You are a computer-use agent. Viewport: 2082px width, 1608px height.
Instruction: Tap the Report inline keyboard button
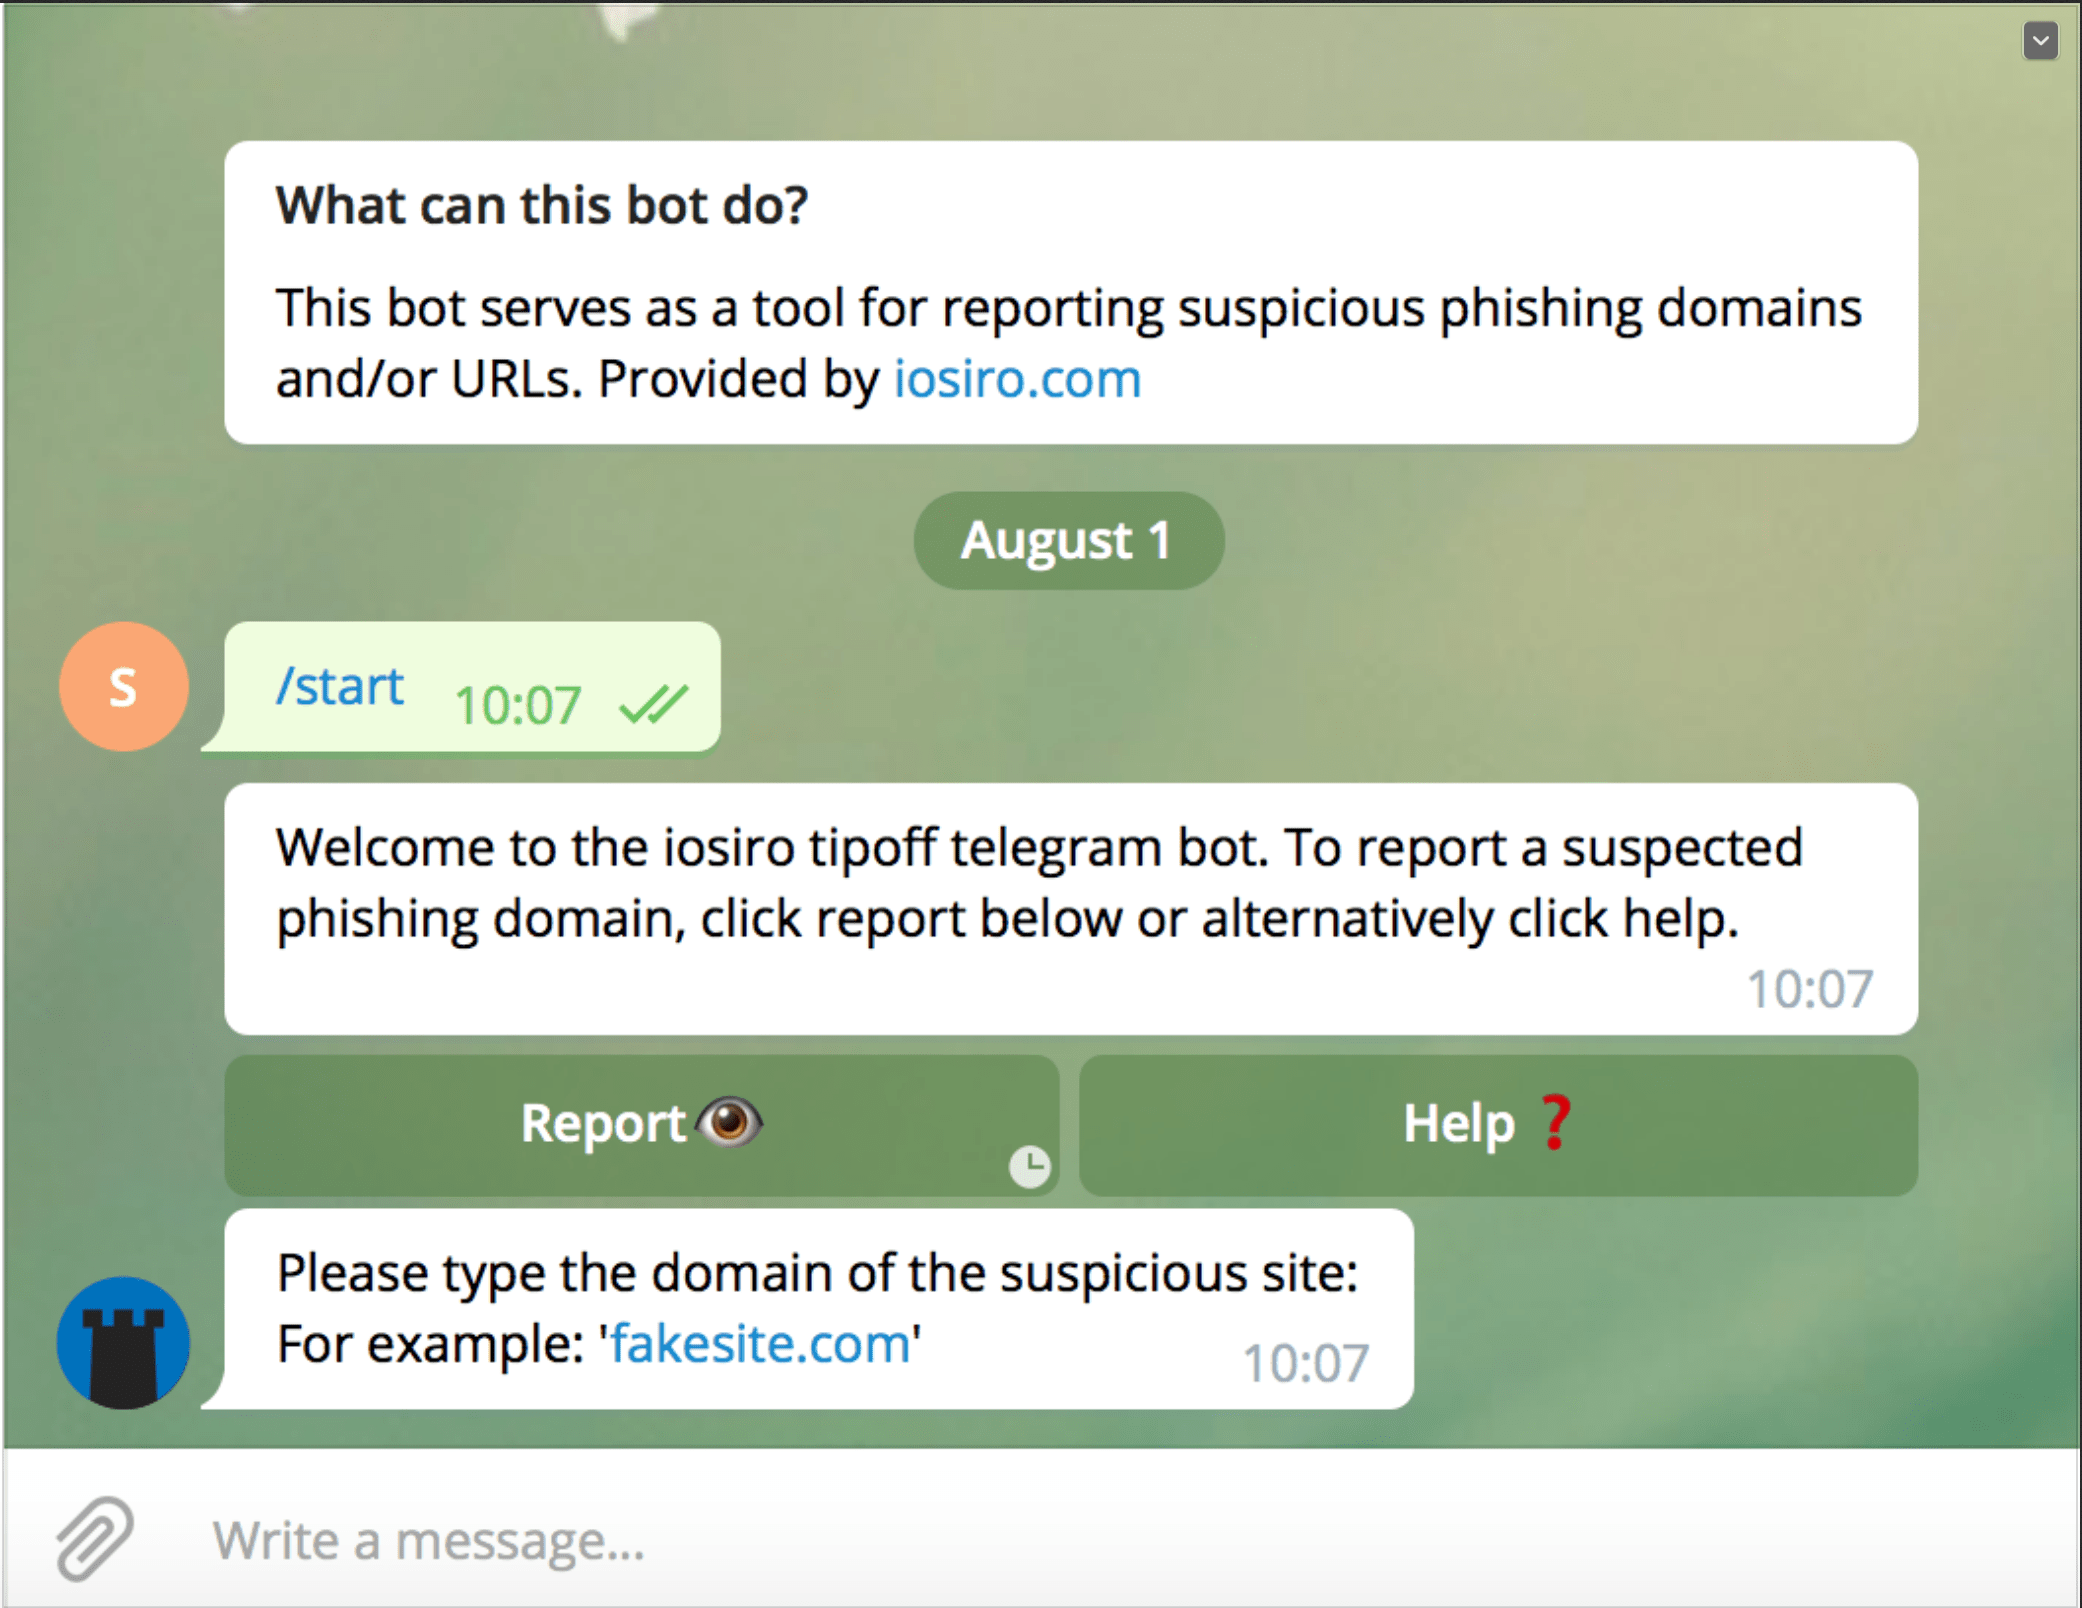coord(642,1125)
